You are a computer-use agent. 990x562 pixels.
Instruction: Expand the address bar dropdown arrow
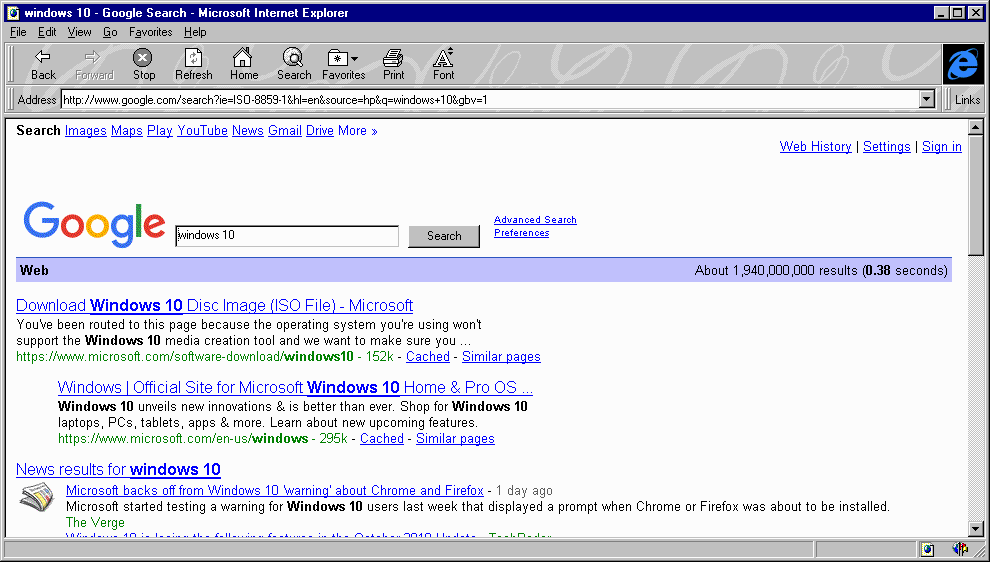click(927, 99)
